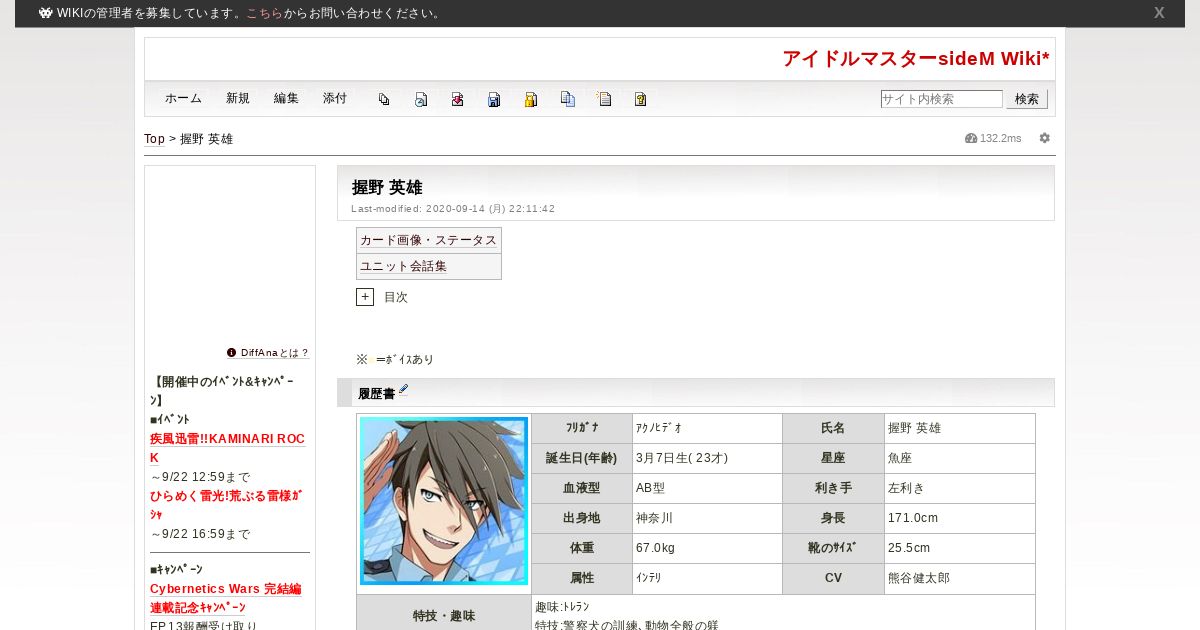Viewport: 1200px width, 630px height.
Task: Dismiss the top banner with X
Action: pyautogui.click(x=1159, y=13)
